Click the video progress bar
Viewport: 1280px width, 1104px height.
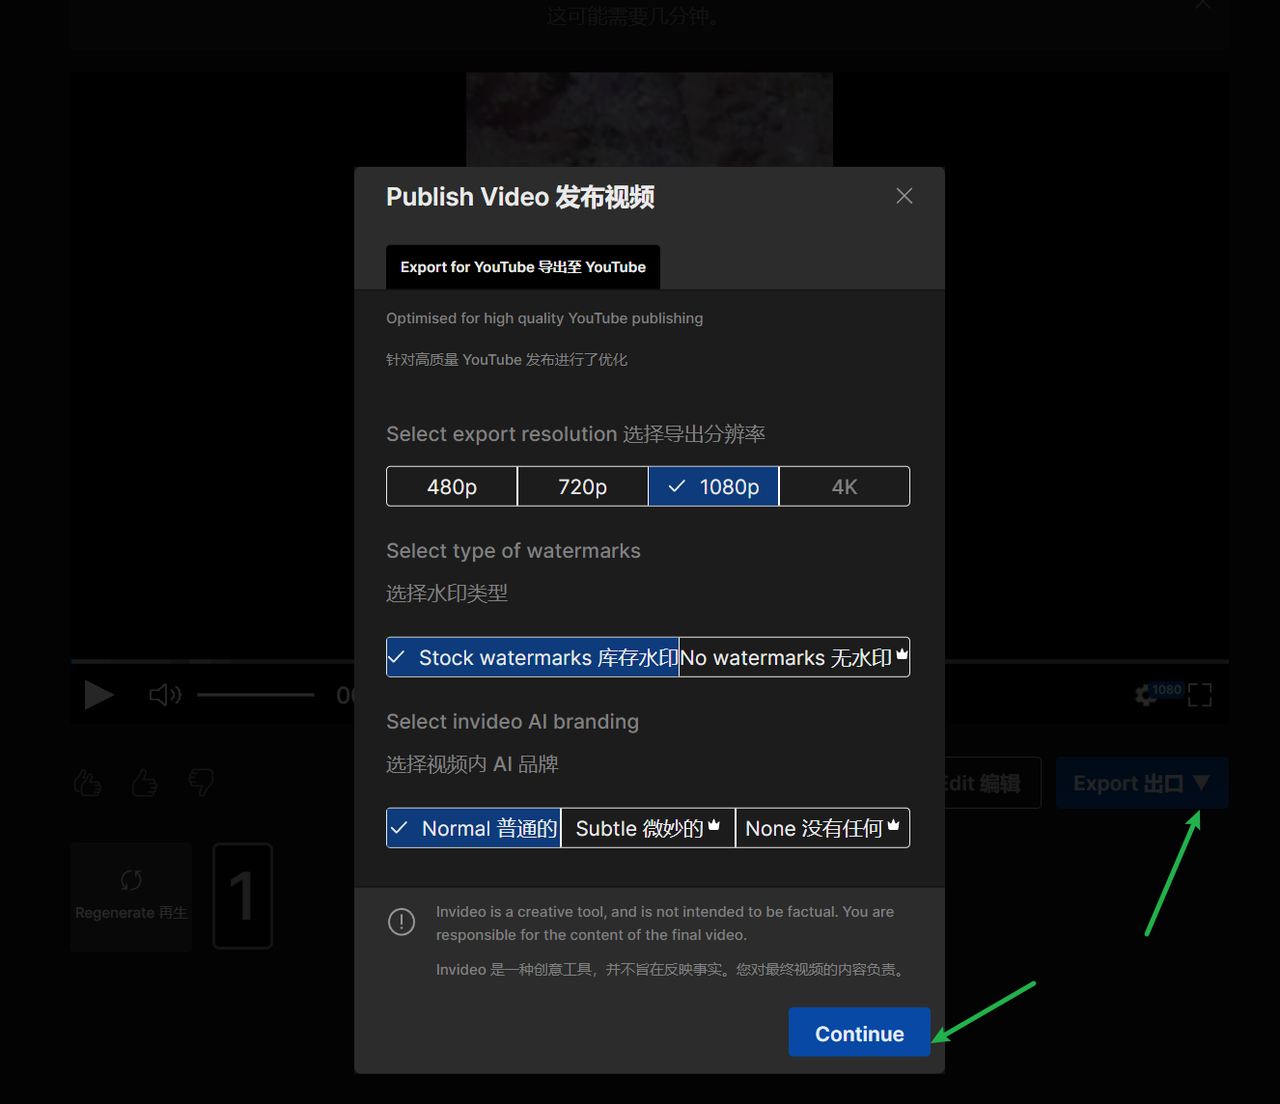tap(212, 661)
